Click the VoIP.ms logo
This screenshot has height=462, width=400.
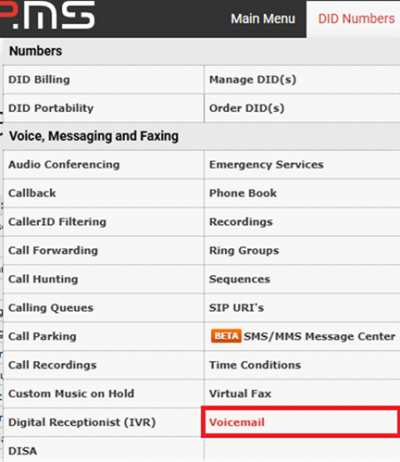click(x=48, y=15)
